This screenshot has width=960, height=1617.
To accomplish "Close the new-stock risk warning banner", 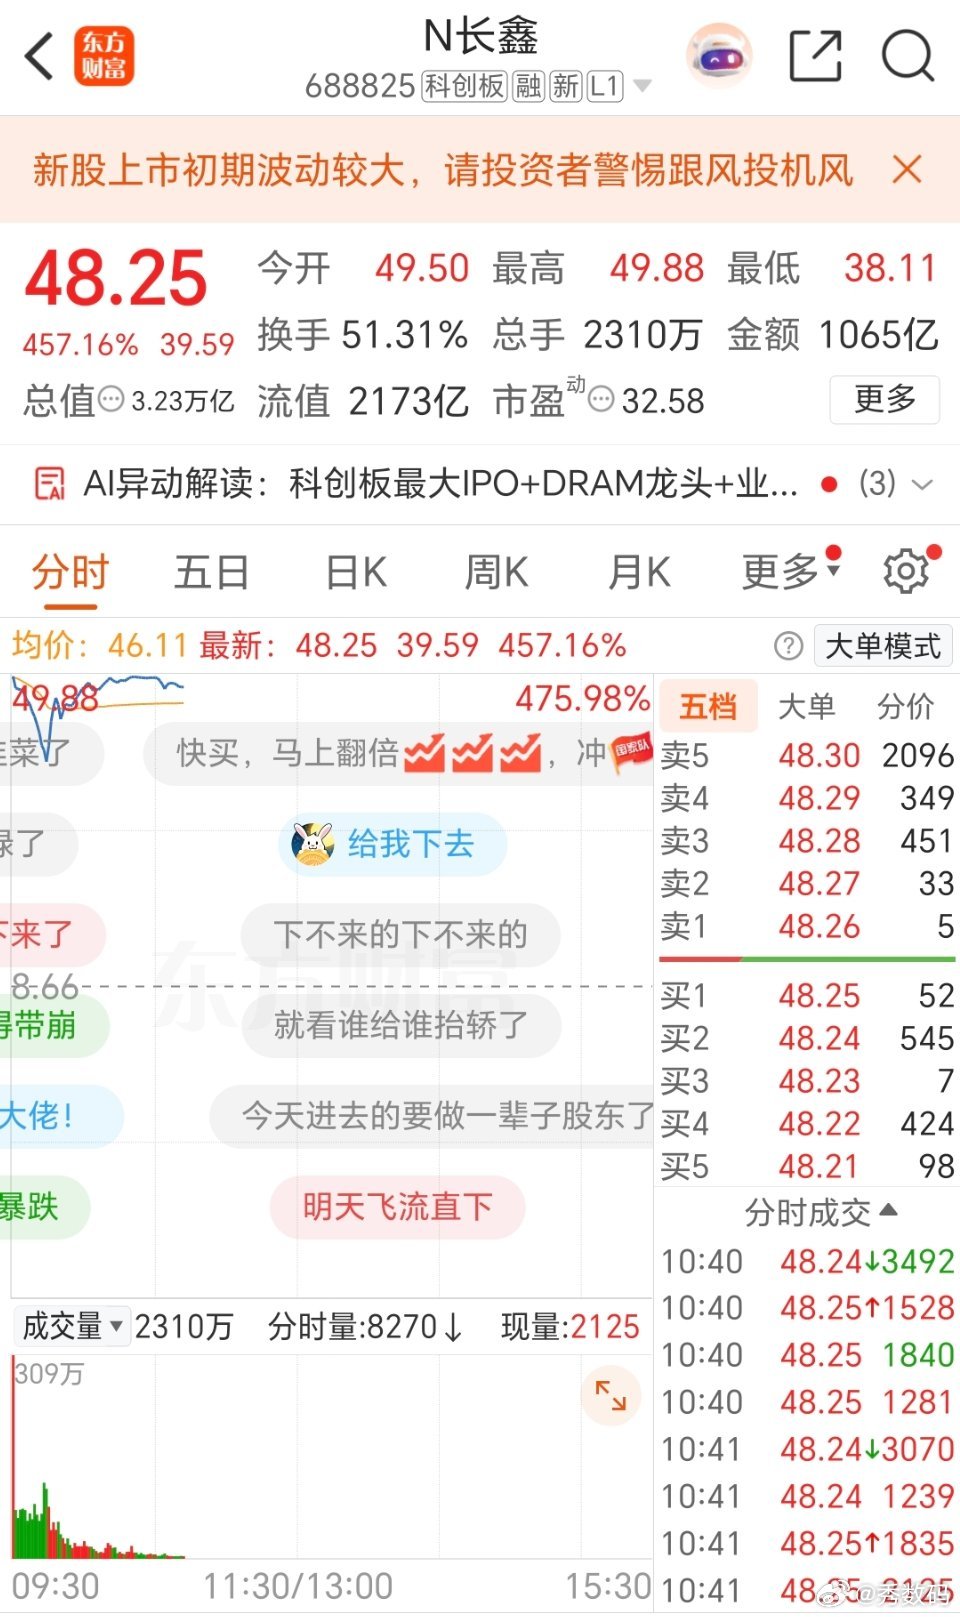I will click(906, 169).
